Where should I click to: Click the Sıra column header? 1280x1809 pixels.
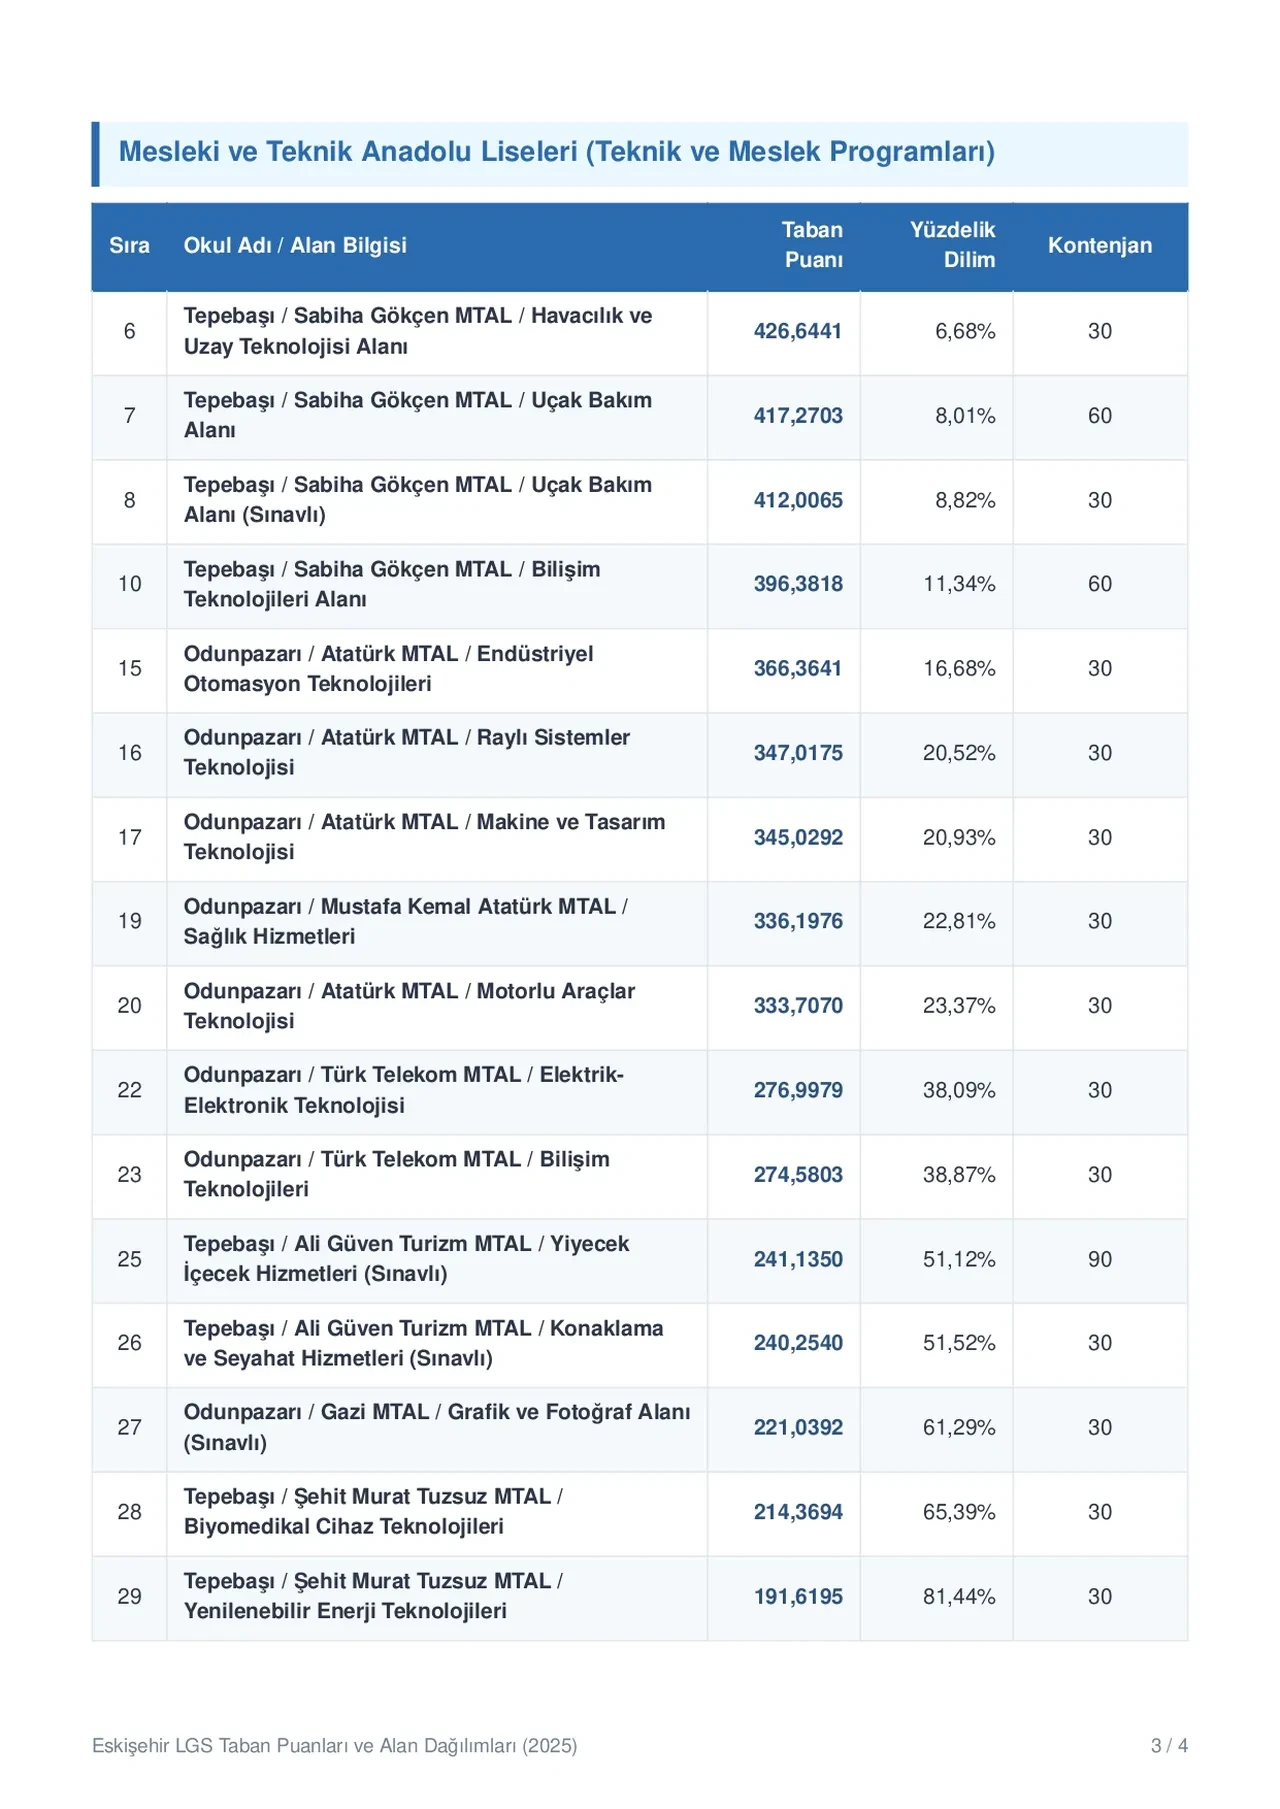click(x=129, y=246)
